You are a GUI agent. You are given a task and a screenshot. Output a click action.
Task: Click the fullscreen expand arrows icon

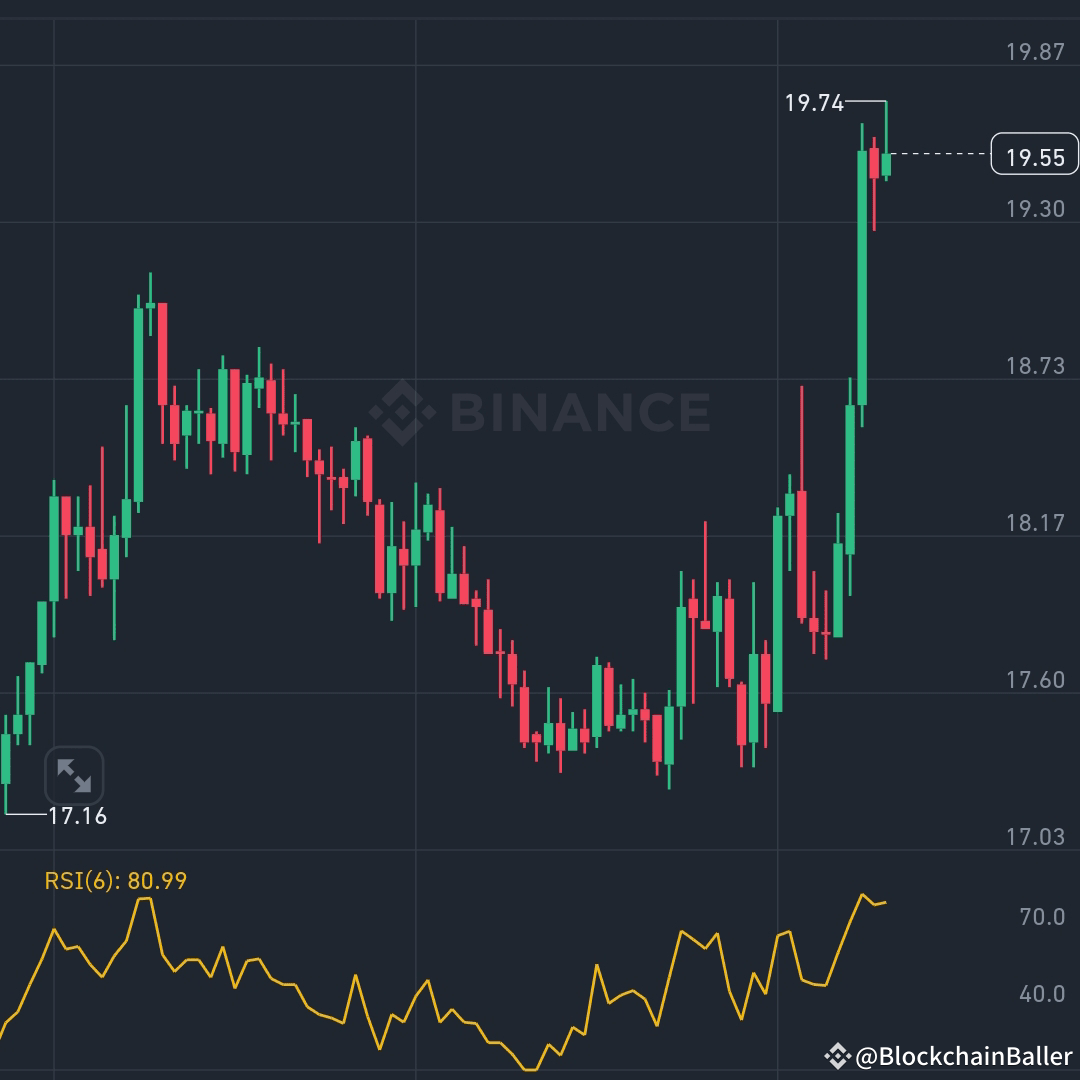73,775
